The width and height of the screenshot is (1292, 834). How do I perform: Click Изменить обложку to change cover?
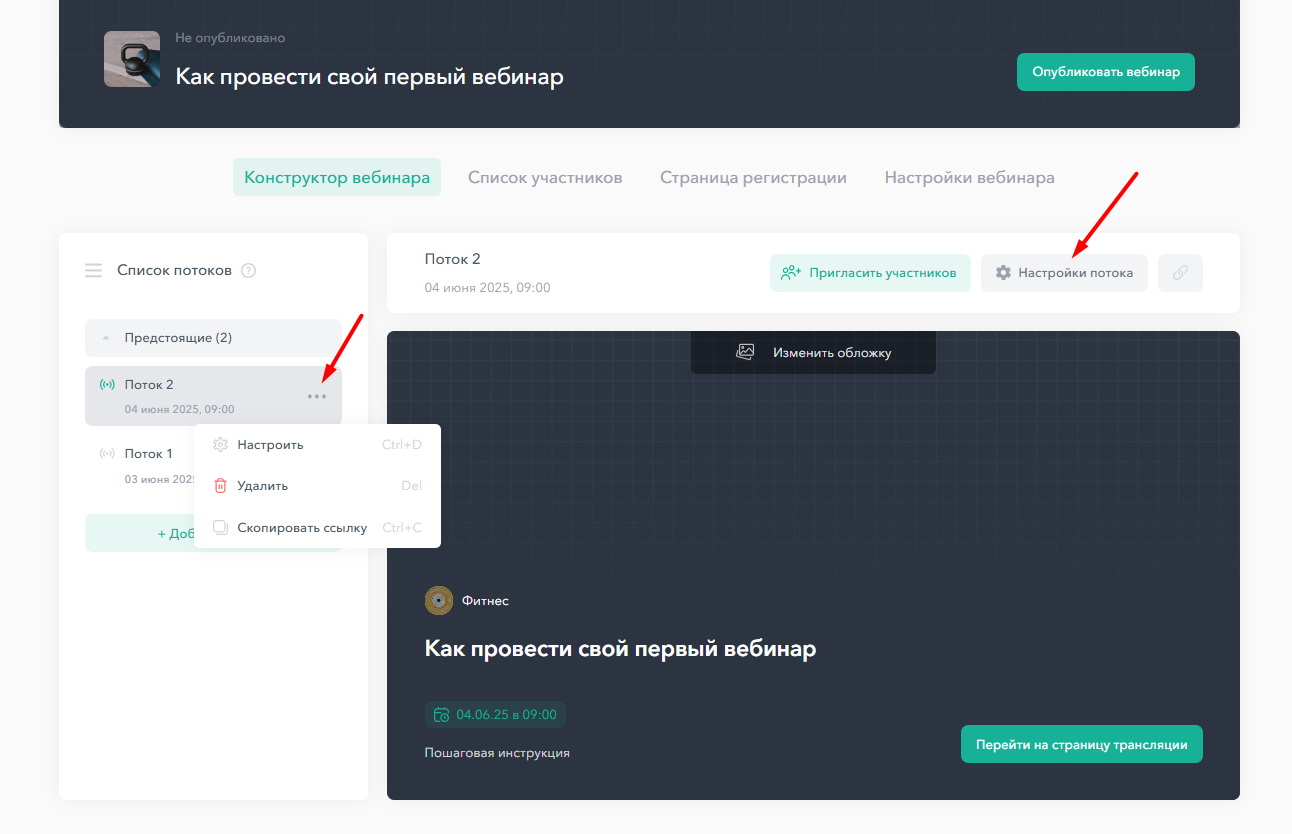[813, 352]
